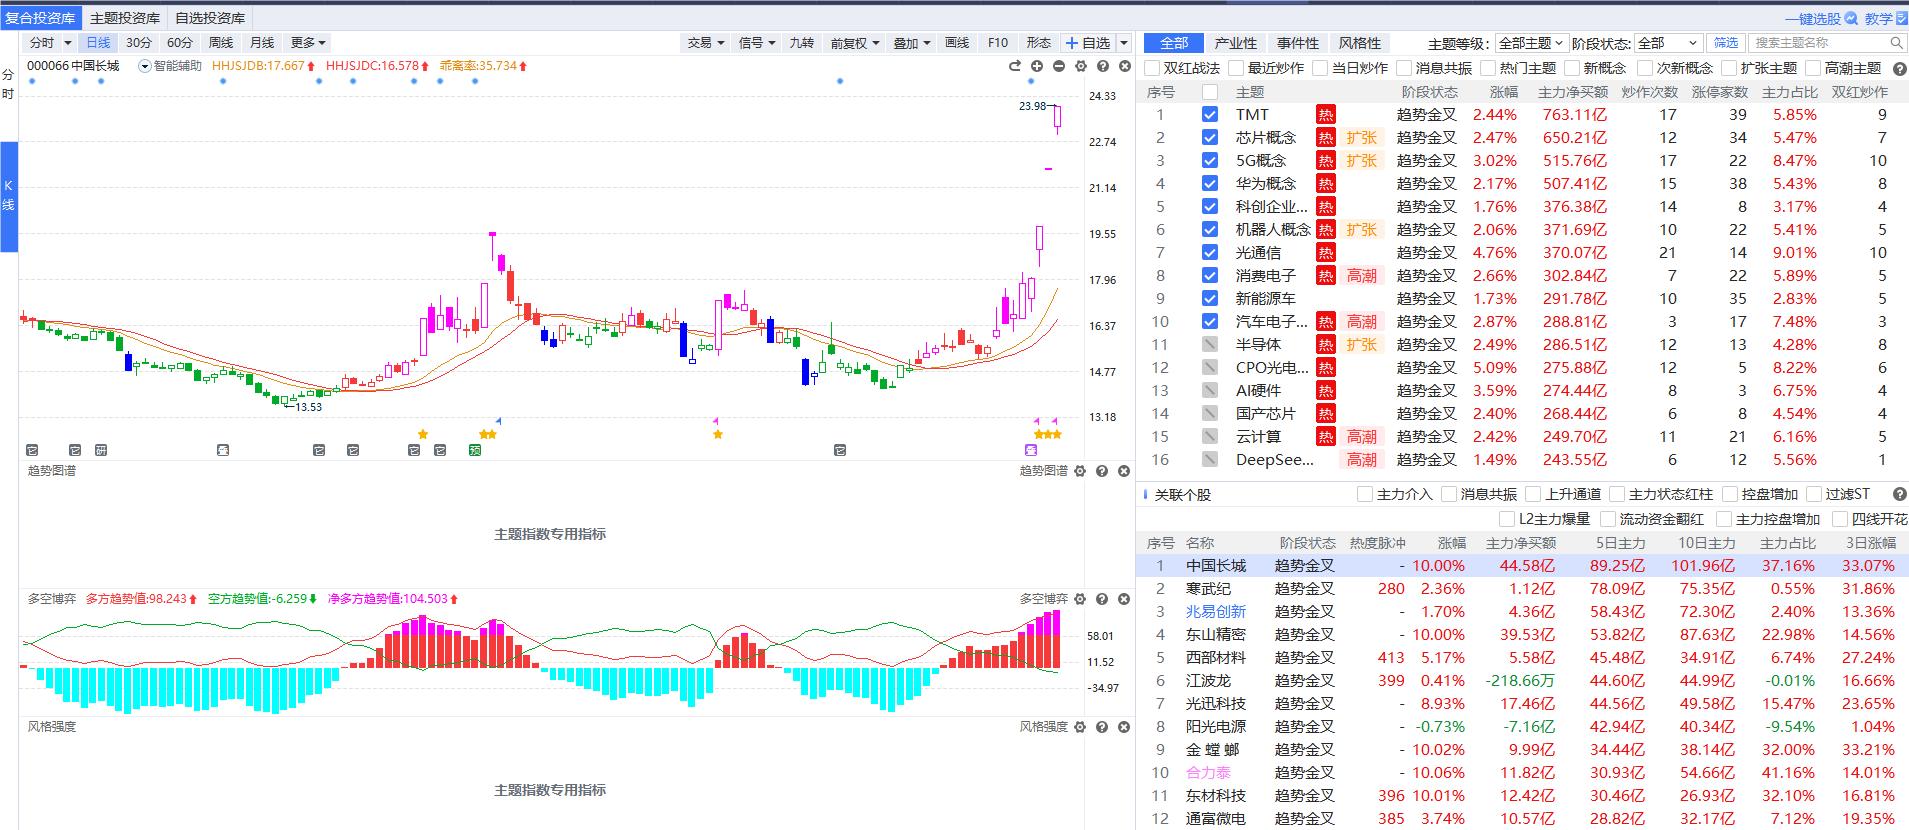This screenshot has height=830, width=1909.
Task: Select the 风格性 theme category tab
Action: point(1359,43)
